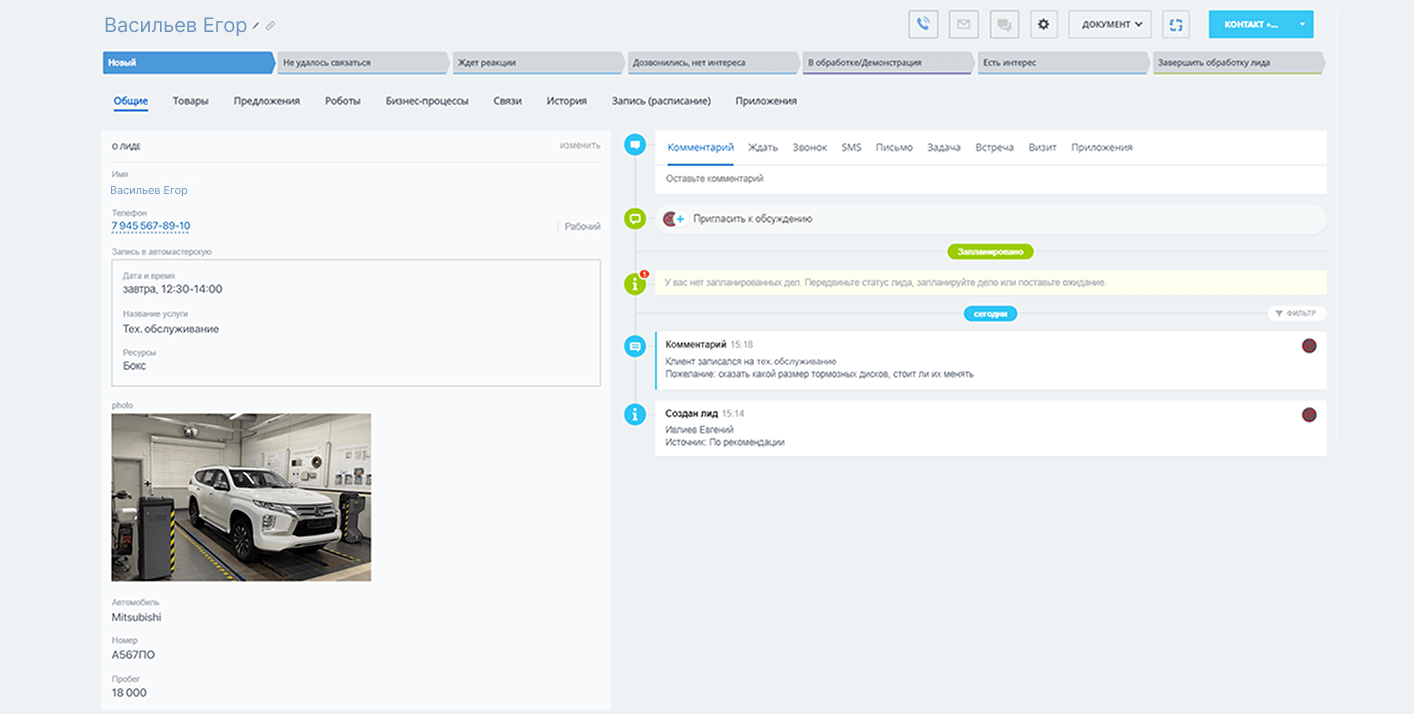Click the 'Оставьте комментарий' input field
The width and height of the screenshot is (1414, 714).
pos(990,179)
